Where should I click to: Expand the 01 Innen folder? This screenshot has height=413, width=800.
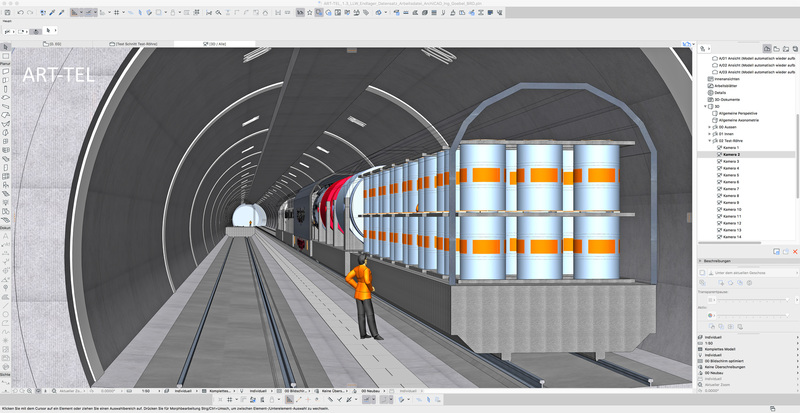click(x=709, y=134)
